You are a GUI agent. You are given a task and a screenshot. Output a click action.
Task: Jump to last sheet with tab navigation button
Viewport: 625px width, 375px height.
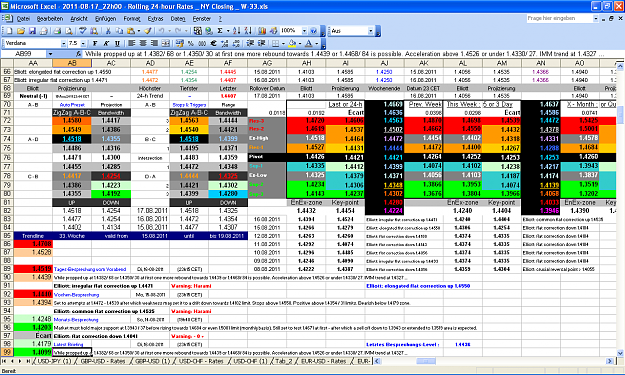[28, 361]
